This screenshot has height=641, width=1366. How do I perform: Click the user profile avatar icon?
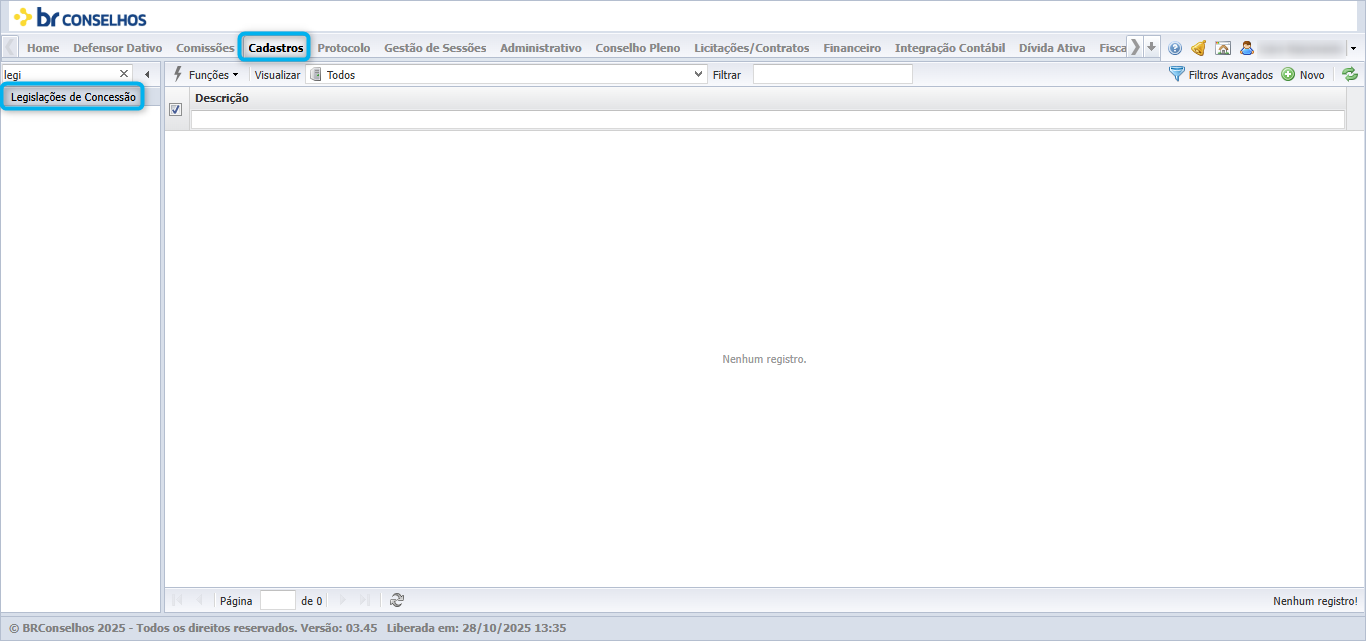1247,48
